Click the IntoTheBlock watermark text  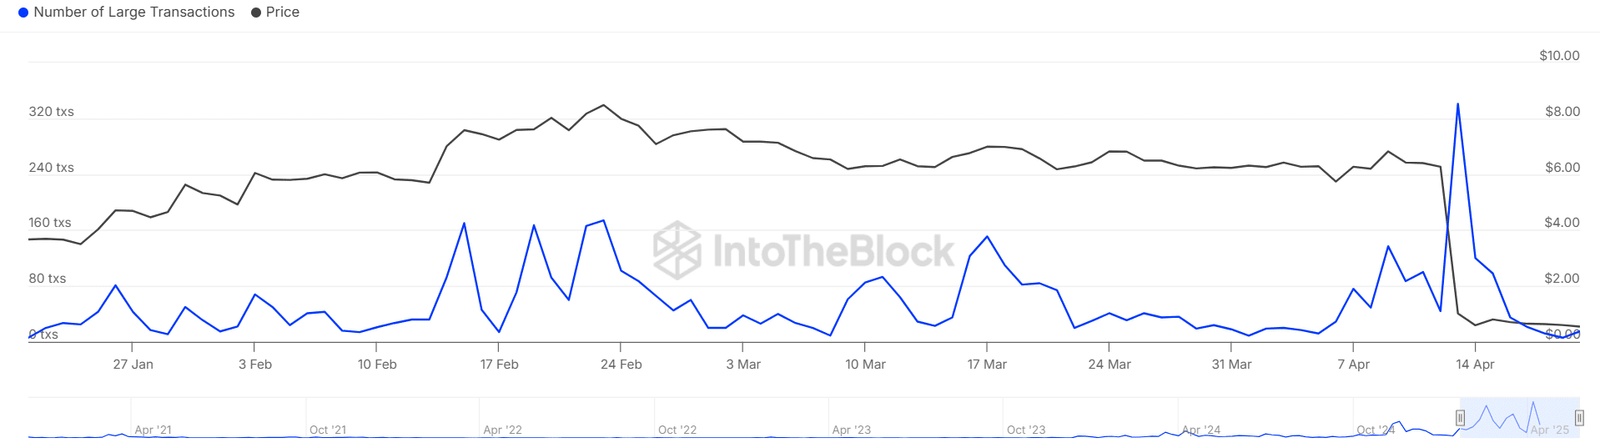click(x=834, y=251)
